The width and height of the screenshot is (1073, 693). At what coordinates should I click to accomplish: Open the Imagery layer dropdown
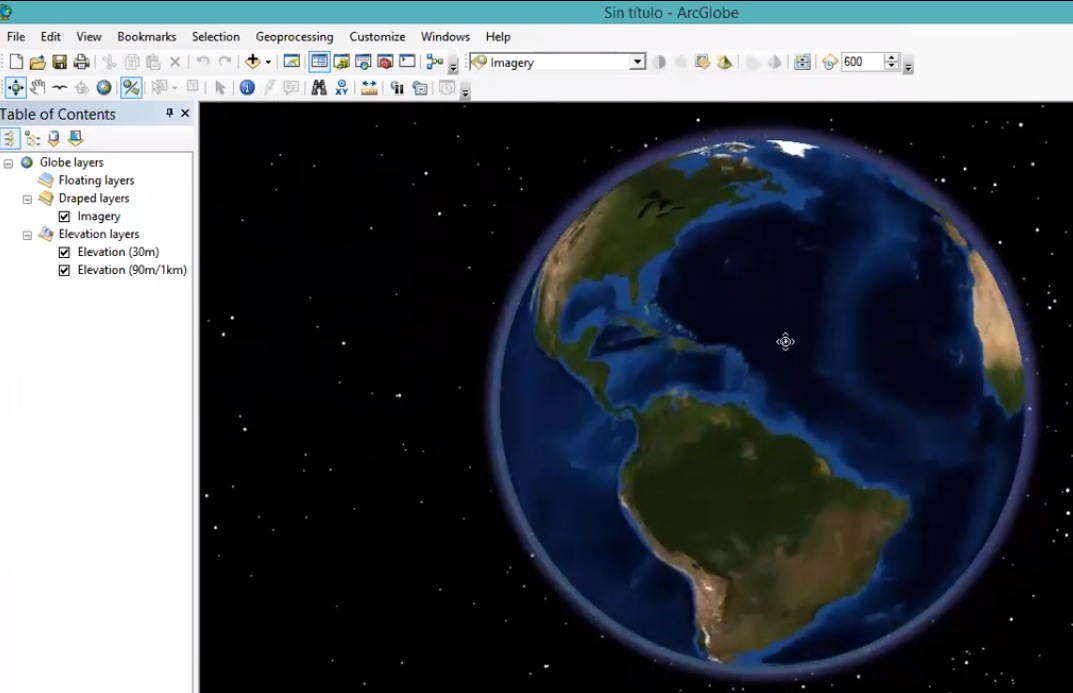637,62
